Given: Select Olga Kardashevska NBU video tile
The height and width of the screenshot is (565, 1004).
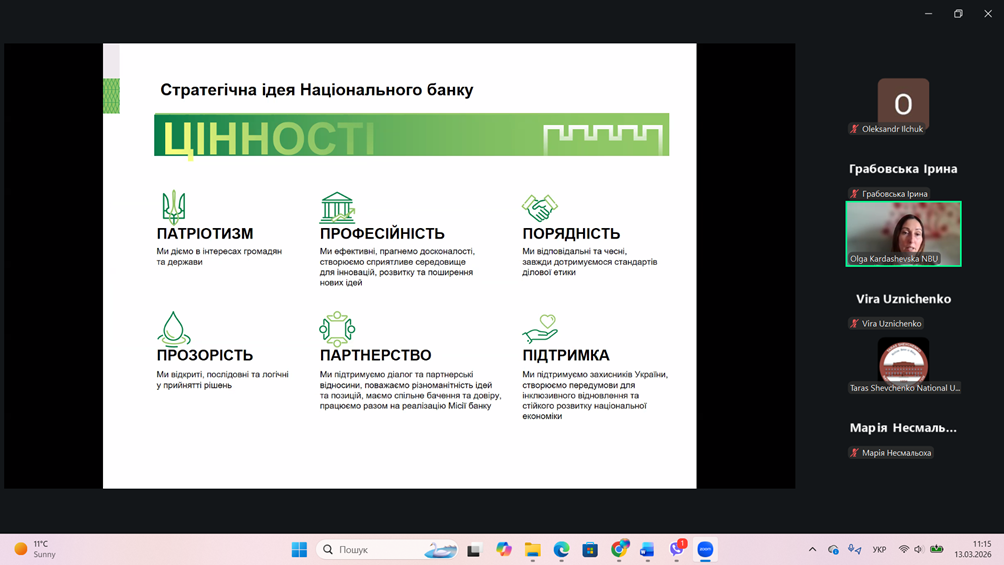Looking at the screenshot, I should pyautogui.click(x=903, y=233).
